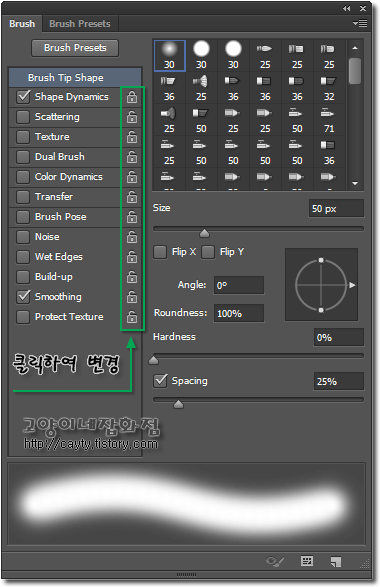Click the Size slider handle
Screen dimensions: 380x587
pyautogui.click(x=204, y=233)
